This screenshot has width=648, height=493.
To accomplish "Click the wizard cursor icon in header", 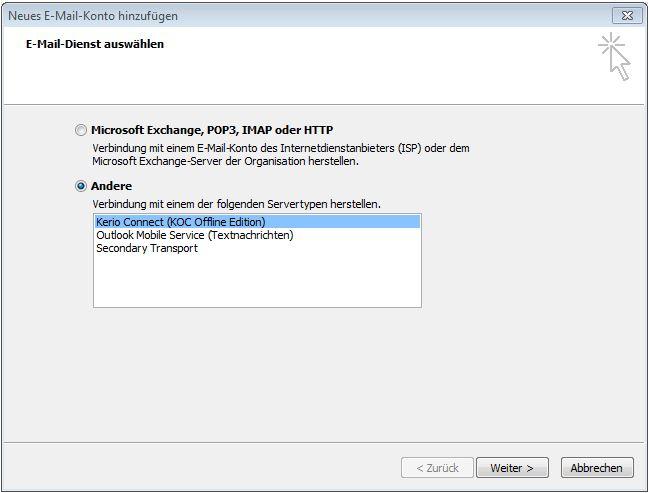I will tap(615, 56).
